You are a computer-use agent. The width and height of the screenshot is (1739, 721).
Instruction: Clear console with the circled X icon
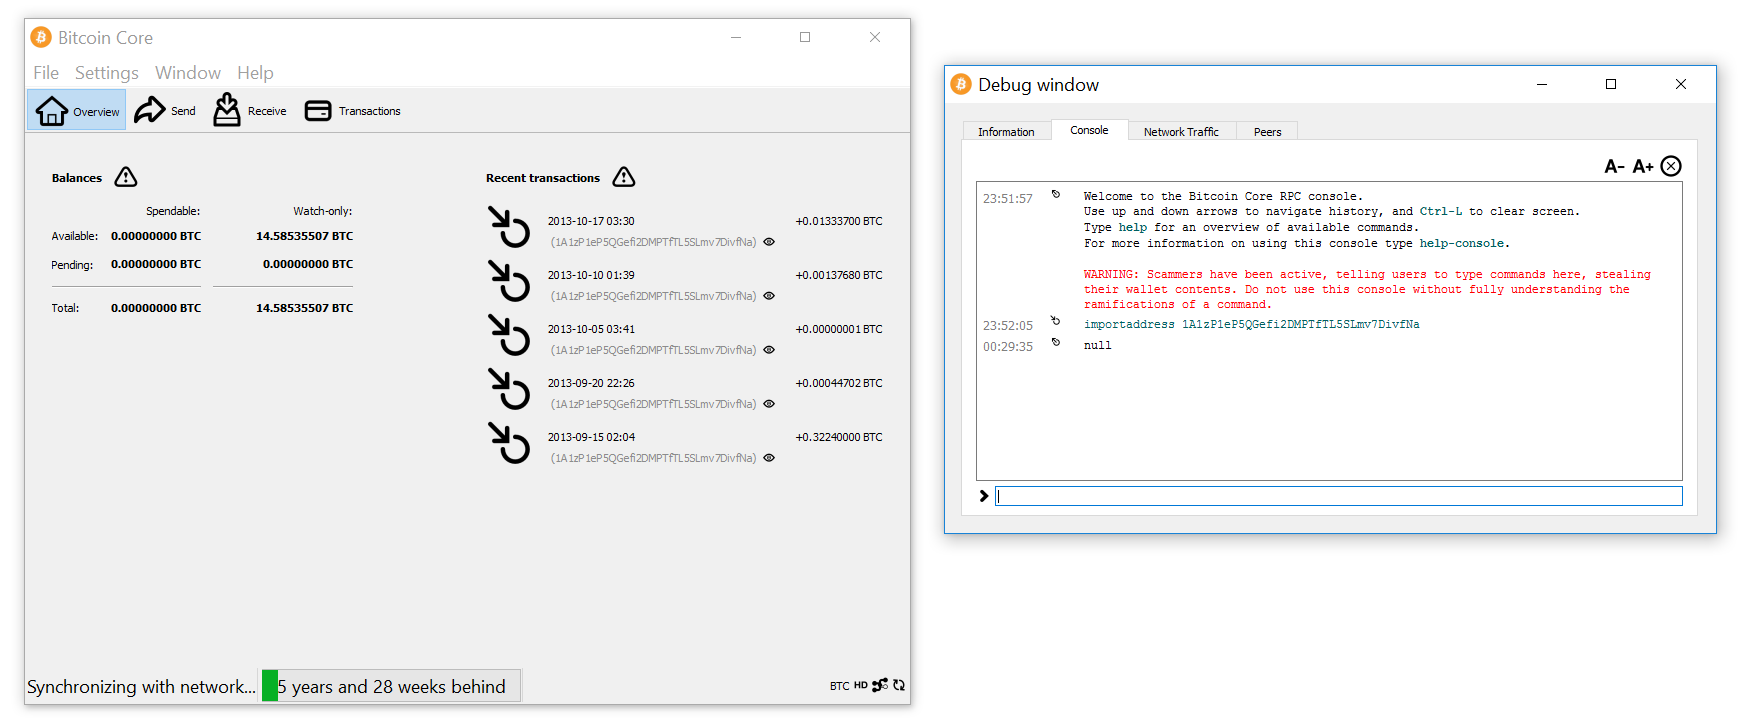(x=1671, y=166)
